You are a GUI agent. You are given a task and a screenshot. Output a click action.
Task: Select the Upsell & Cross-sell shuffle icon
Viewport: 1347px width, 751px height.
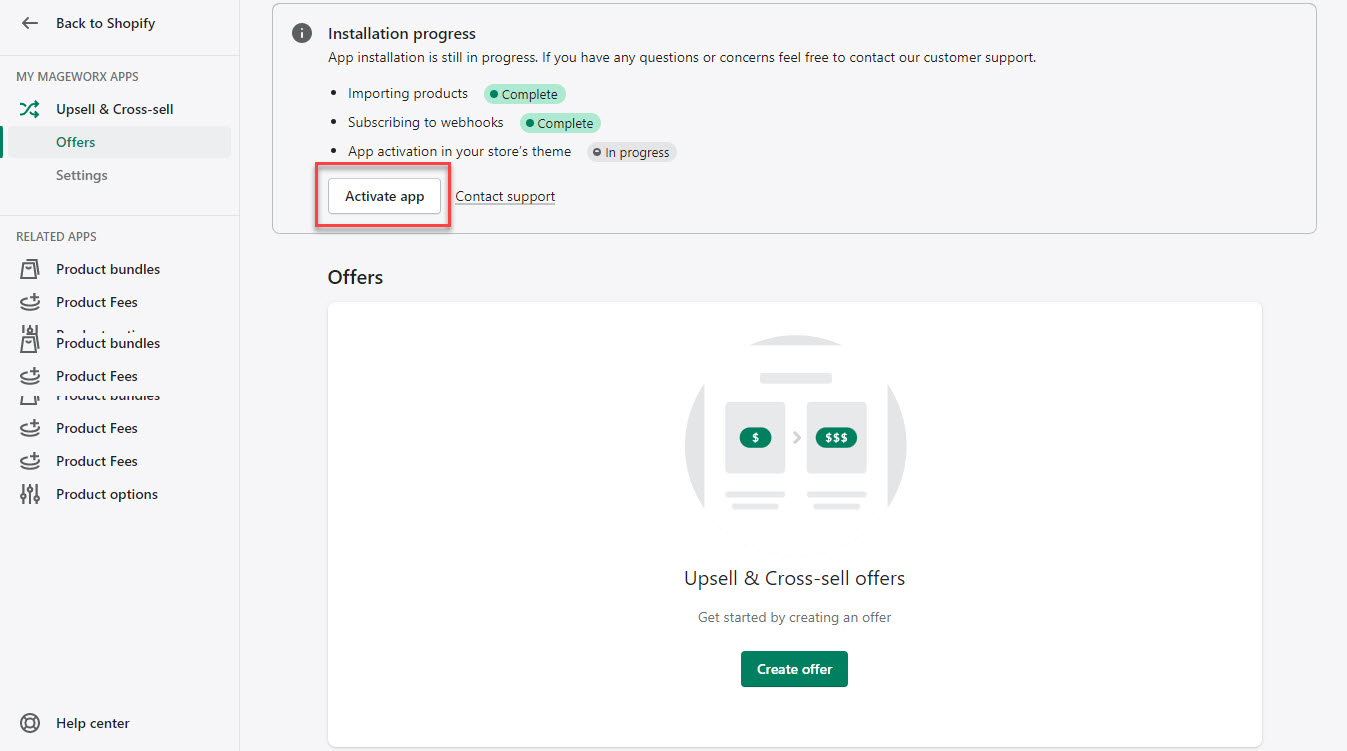click(x=29, y=108)
